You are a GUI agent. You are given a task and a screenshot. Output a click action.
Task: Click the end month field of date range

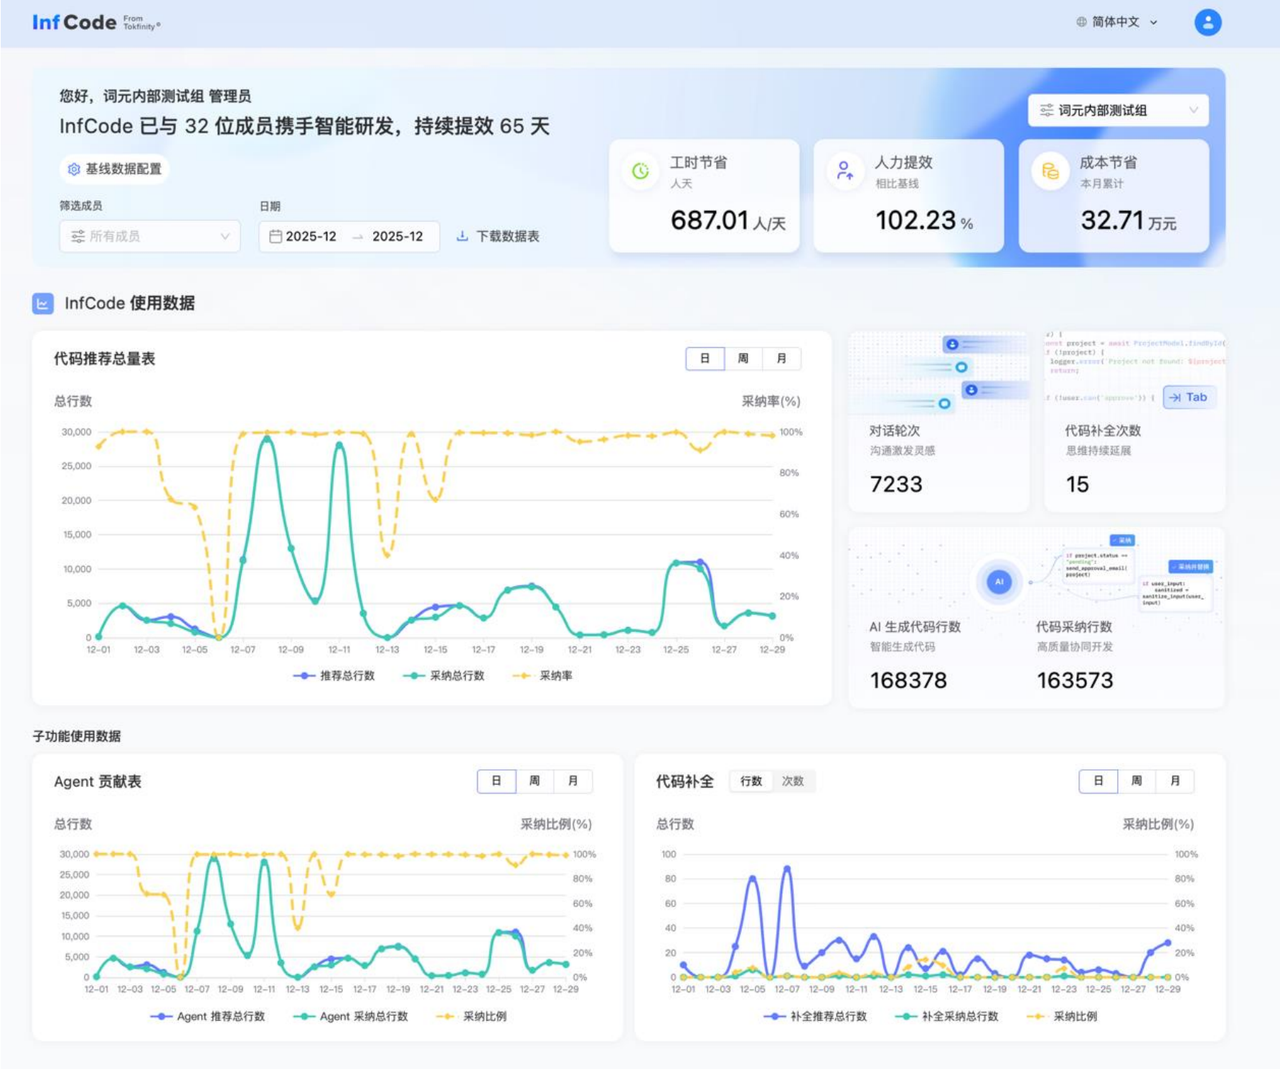398,236
